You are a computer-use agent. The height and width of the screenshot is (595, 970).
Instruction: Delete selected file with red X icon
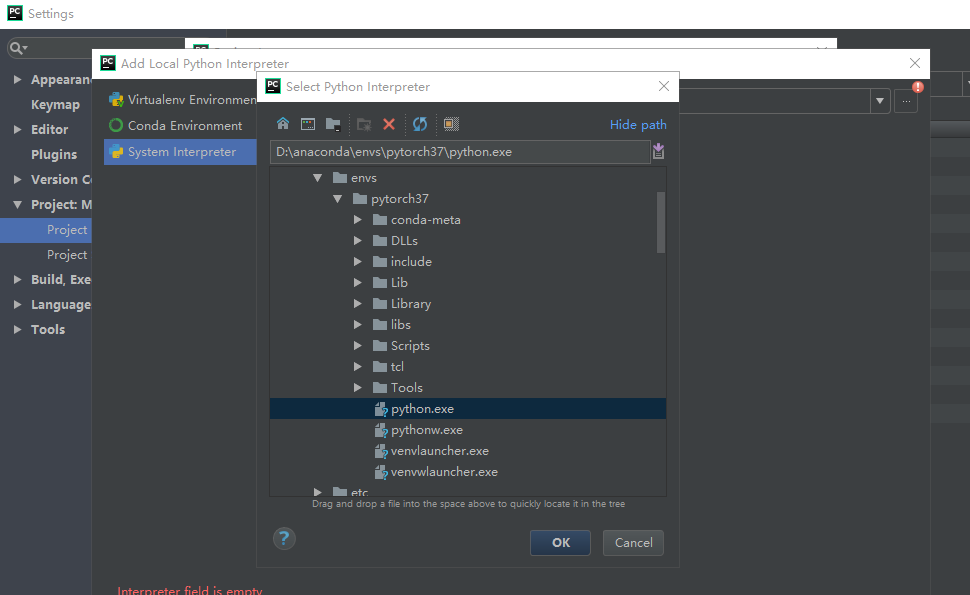[389, 124]
